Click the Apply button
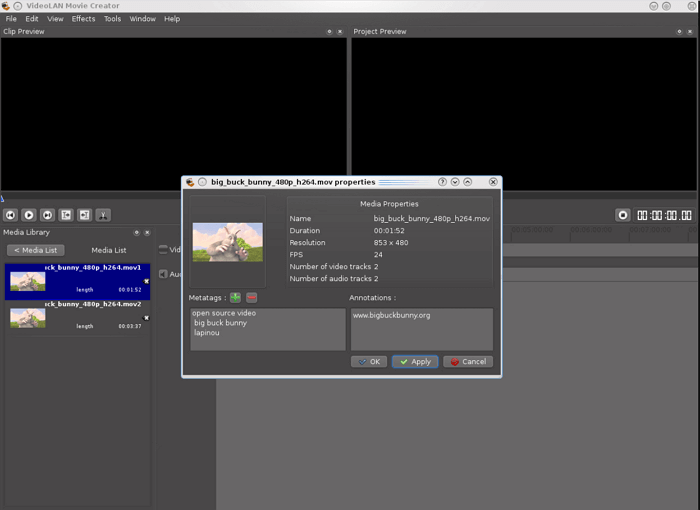 click(x=414, y=362)
